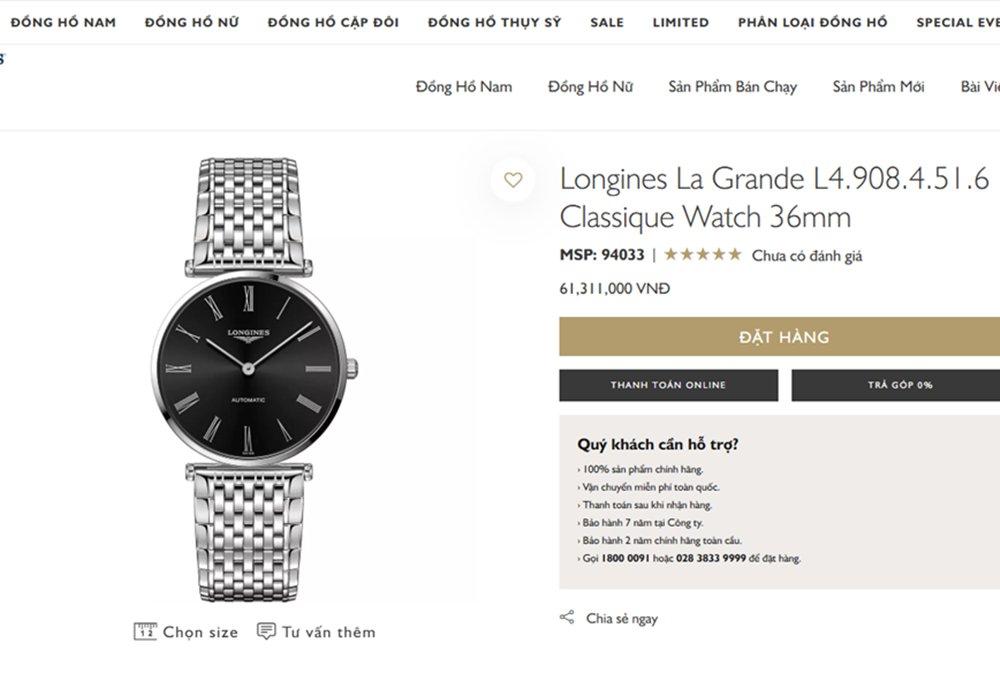Switch to Sản Phẩm Bán Chạy tab
Image resolution: width=1000 pixels, height=688 pixels.
(733, 87)
